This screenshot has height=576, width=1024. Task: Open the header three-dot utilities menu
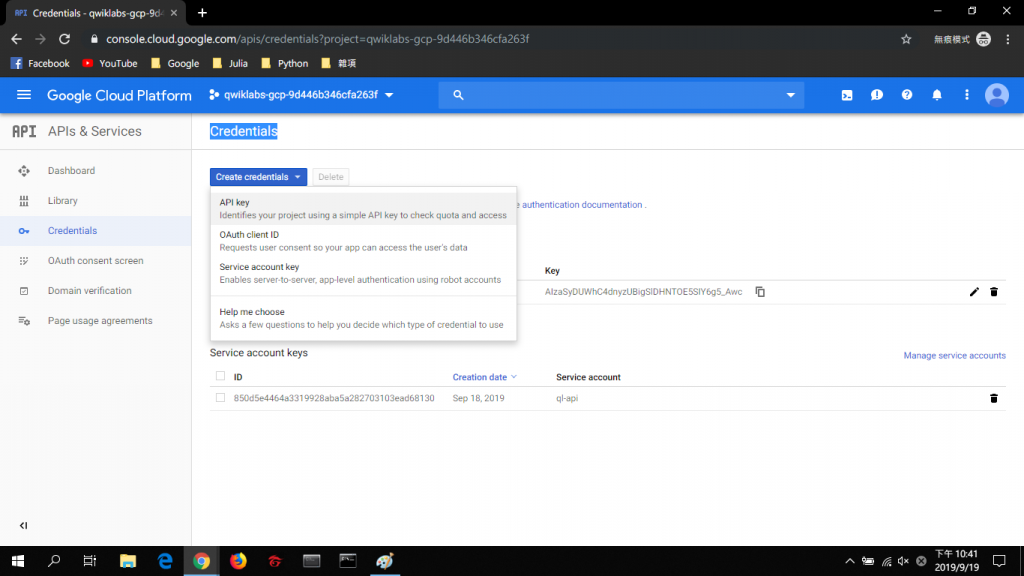click(x=967, y=95)
